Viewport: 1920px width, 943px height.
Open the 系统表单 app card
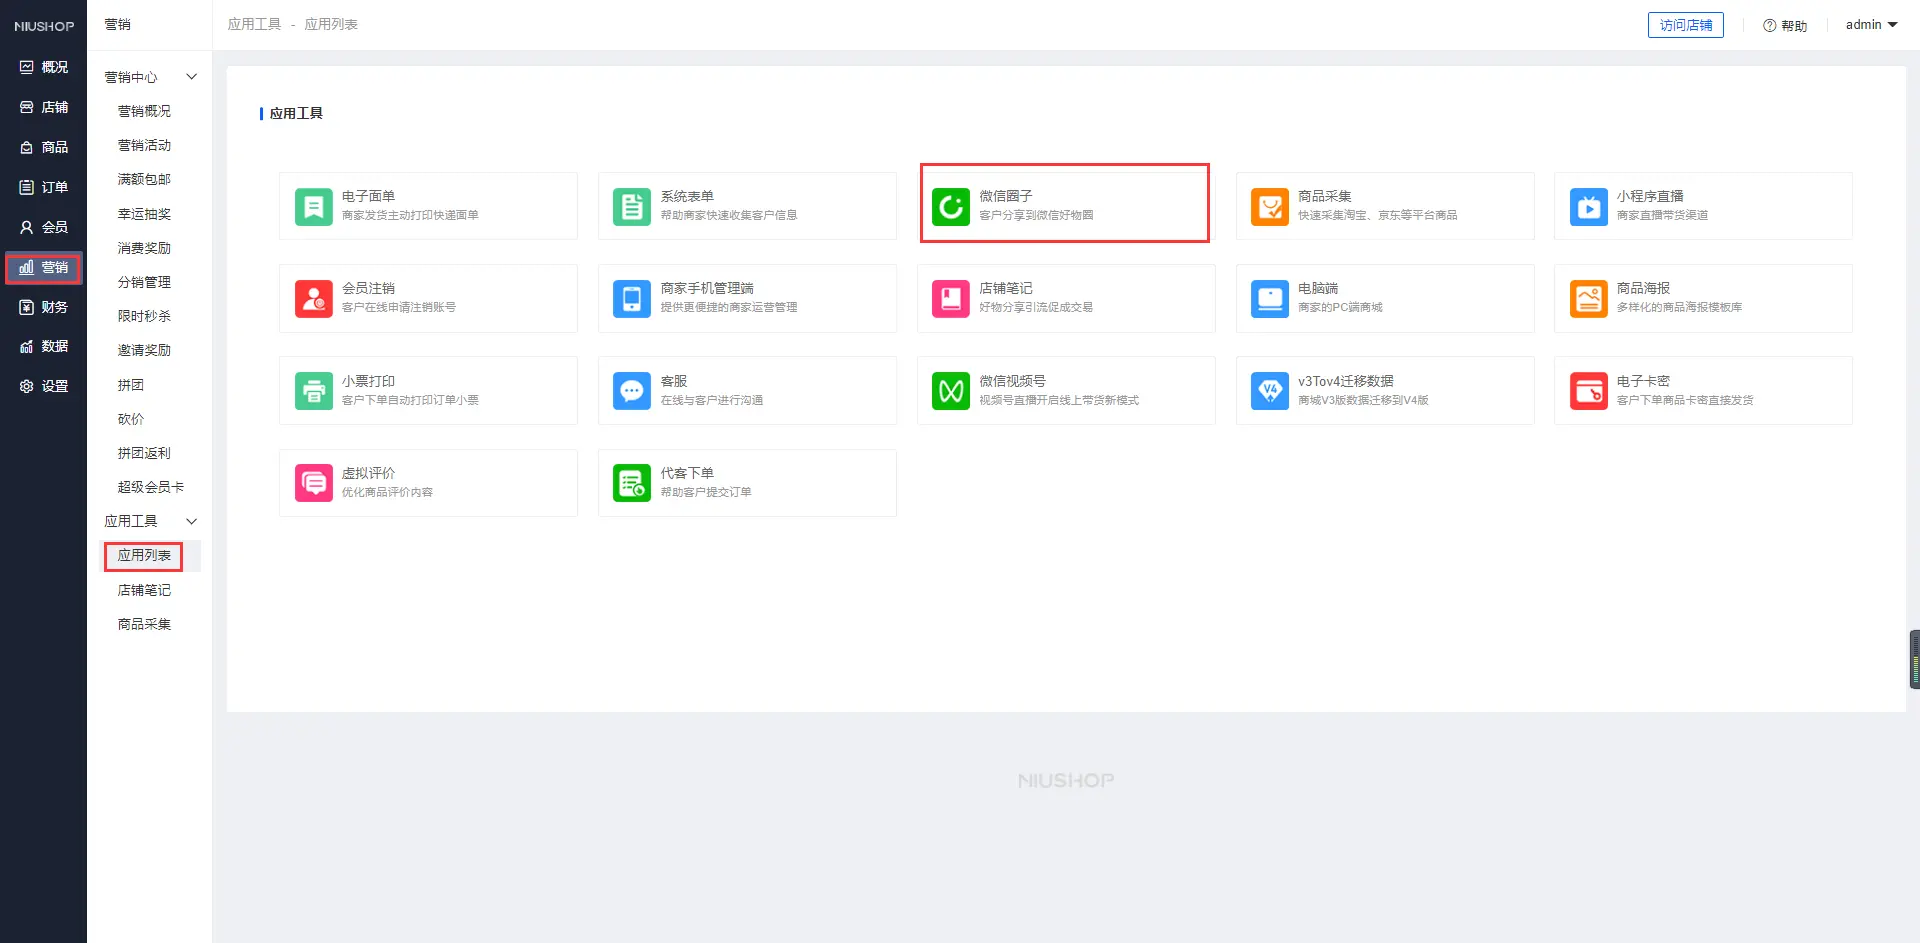tap(746, 206)
